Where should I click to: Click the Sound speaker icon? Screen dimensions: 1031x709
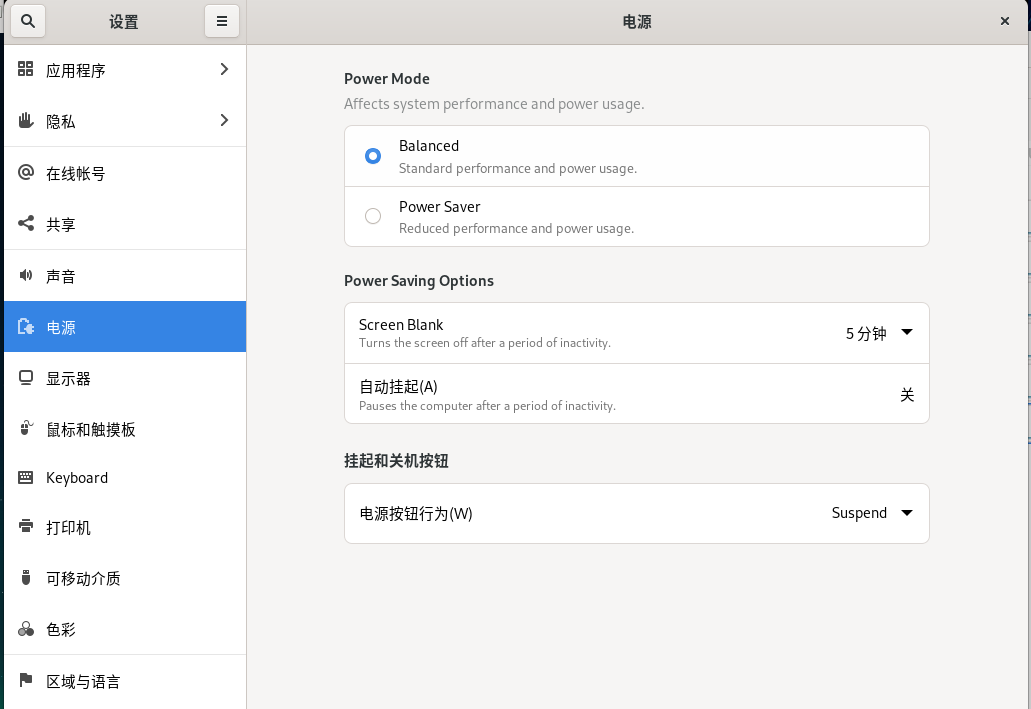pyautogui.click(x=26, y=276)
